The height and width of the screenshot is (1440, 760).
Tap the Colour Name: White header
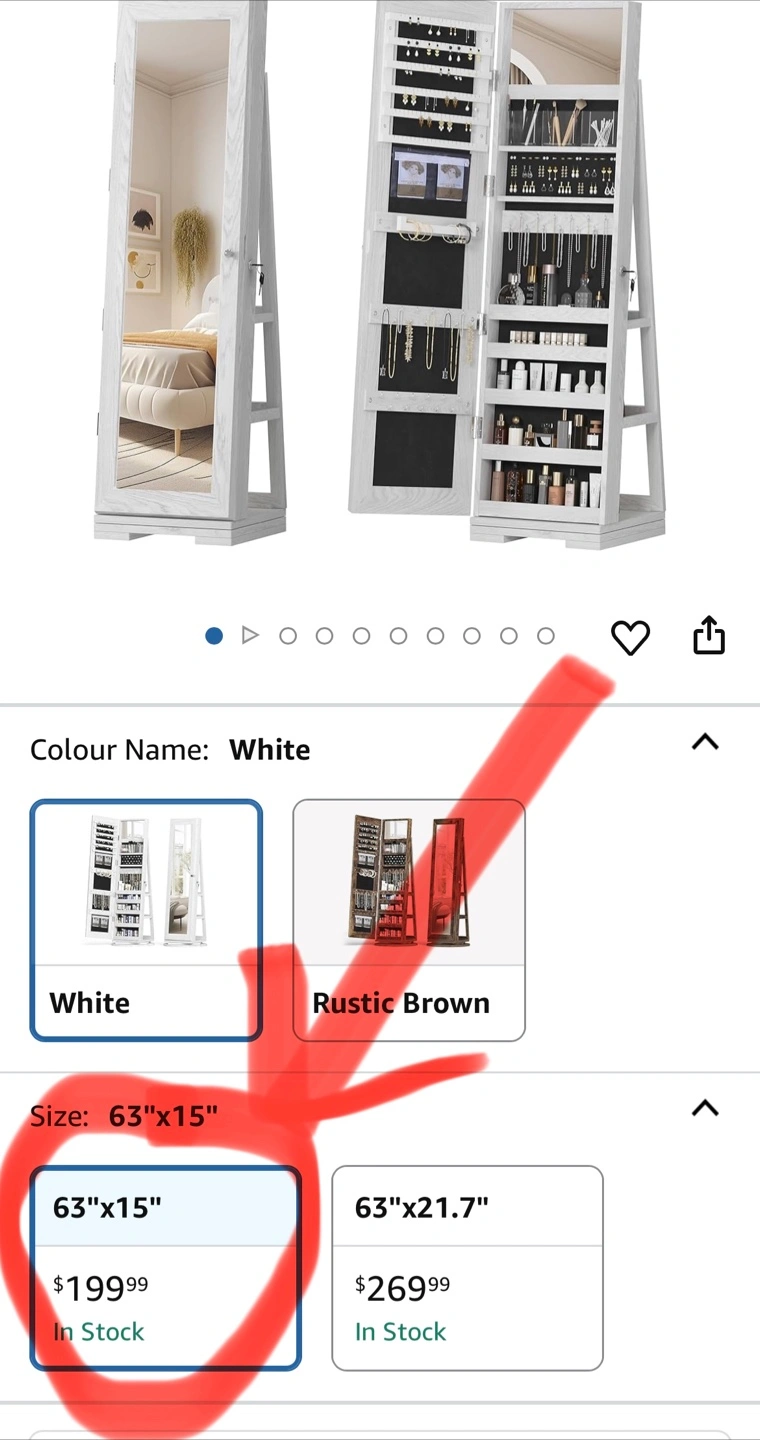[170, 750]
